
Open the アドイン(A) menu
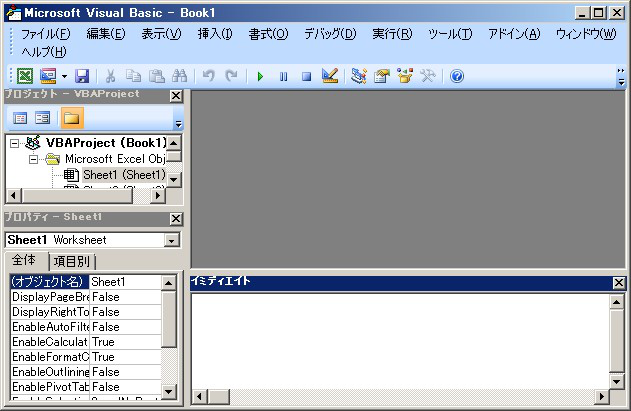(514, 34)
